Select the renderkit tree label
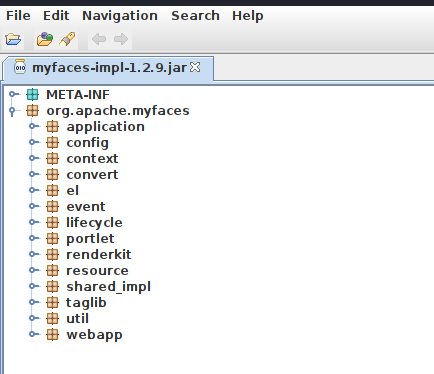The height and width of the screenshot is (374, 434). pyautogui.click(x=99, y=255)
